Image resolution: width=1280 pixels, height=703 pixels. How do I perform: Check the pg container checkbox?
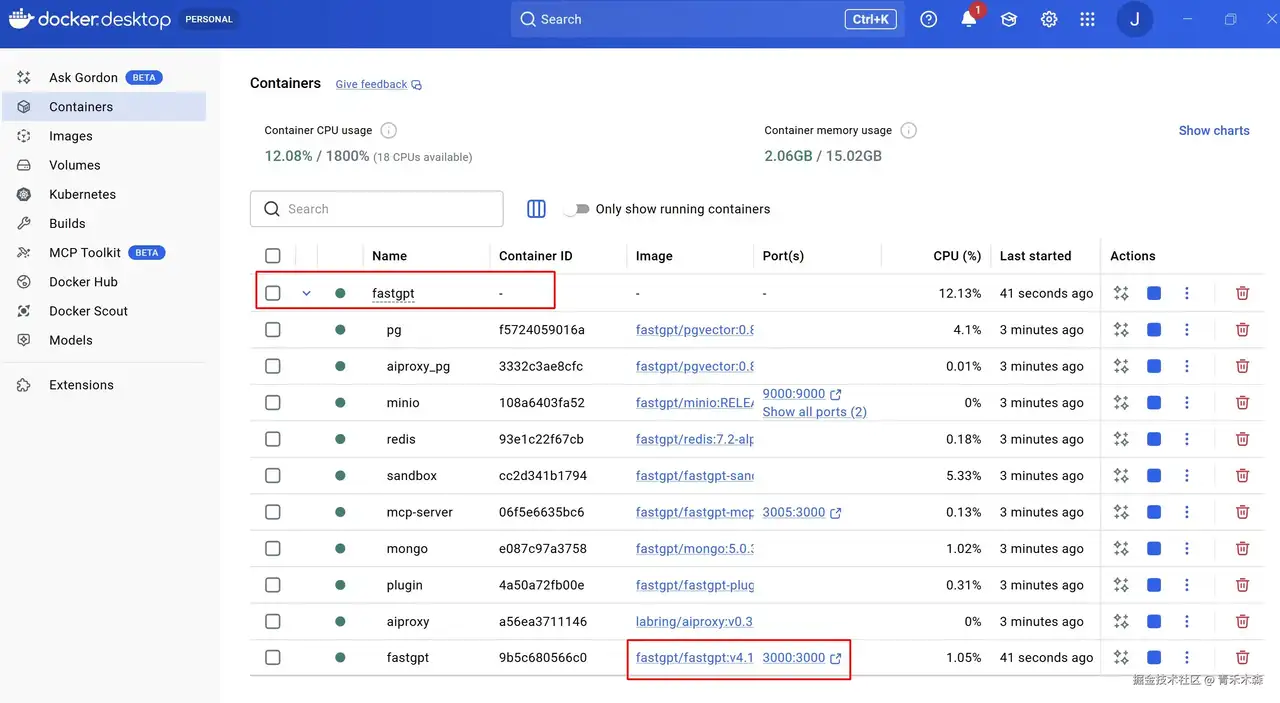coord(273,330)
